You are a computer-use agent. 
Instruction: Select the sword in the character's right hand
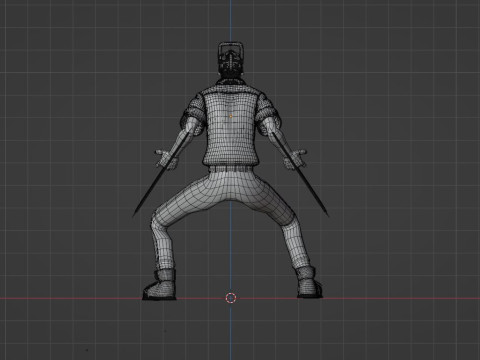tap(300, 174)
